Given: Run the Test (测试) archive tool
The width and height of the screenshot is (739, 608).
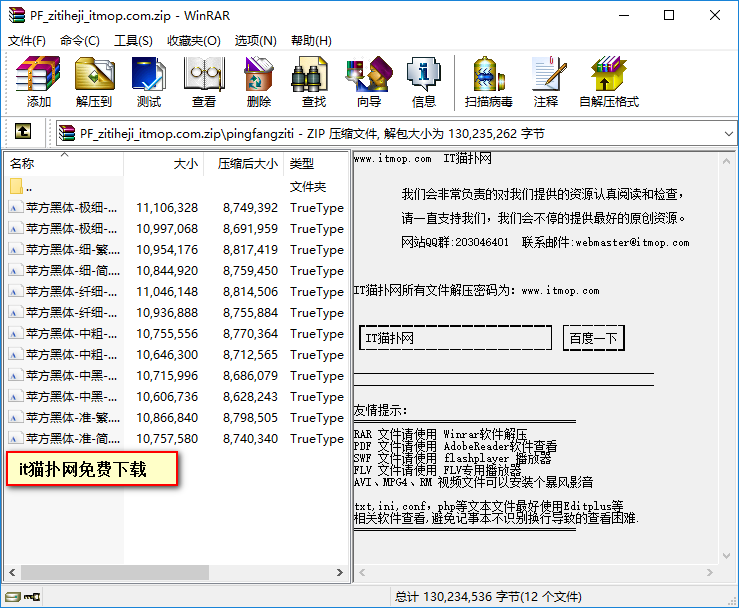Looking at the screenshot, I should pyautogui.click(x=149, y=82).
